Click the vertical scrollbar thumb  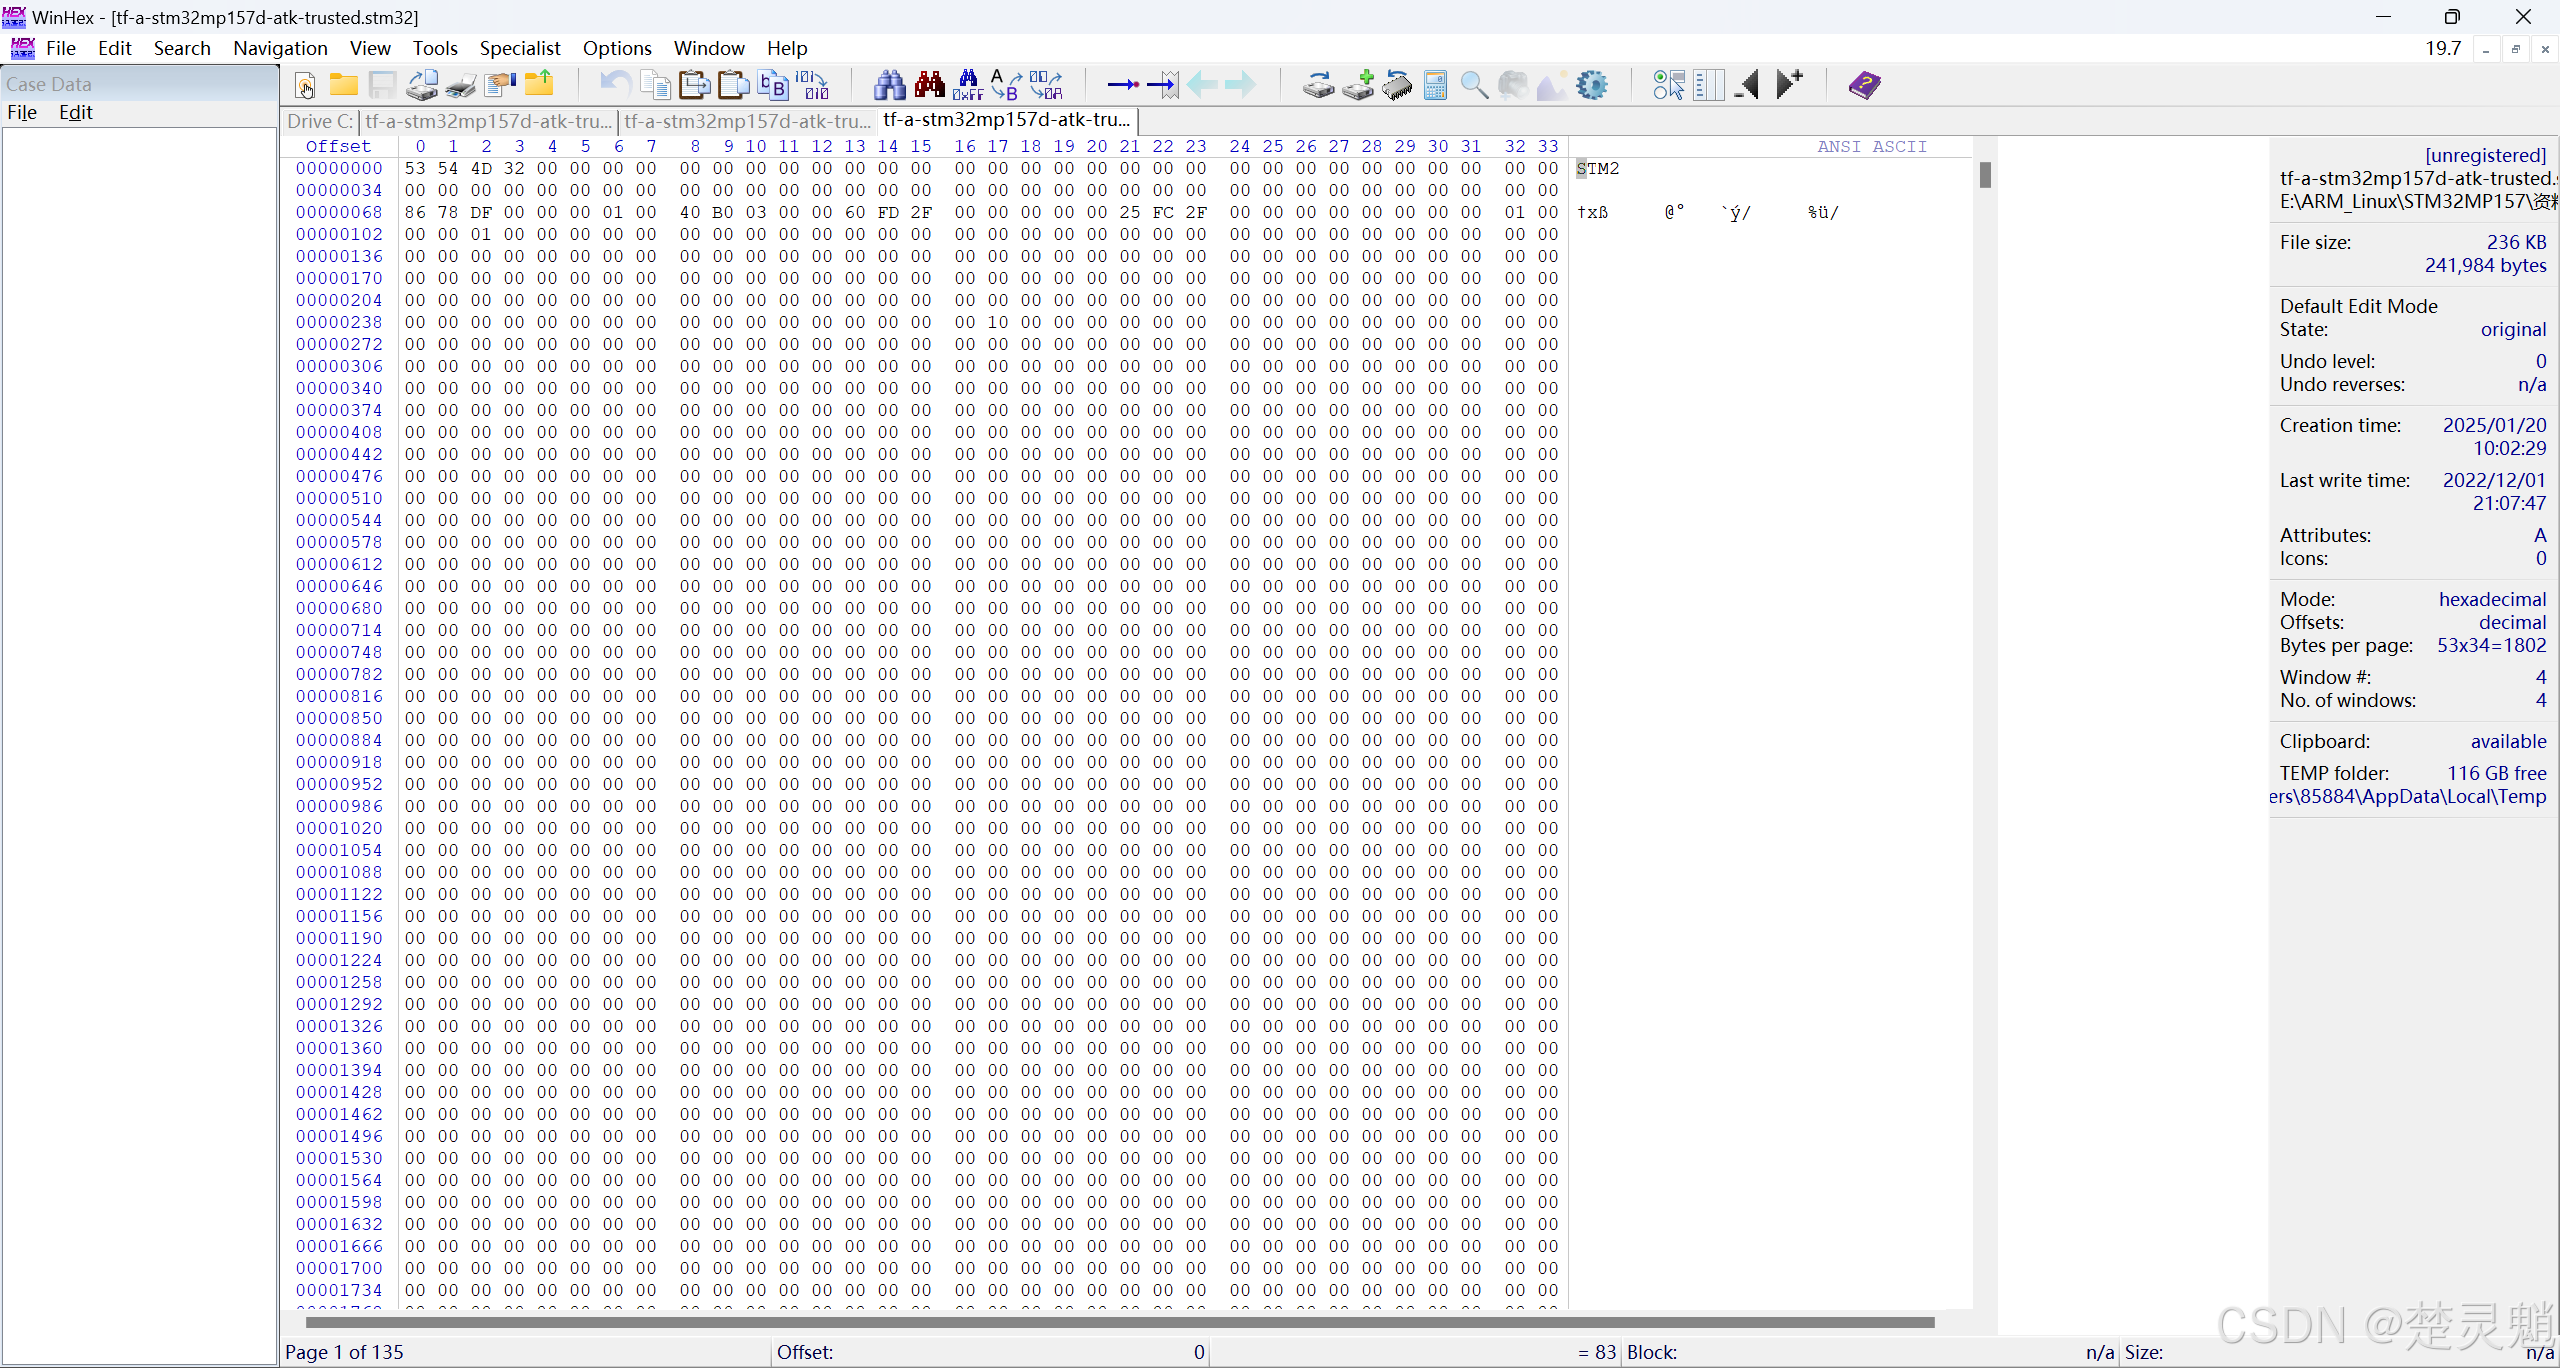(x=1985, y=175)
